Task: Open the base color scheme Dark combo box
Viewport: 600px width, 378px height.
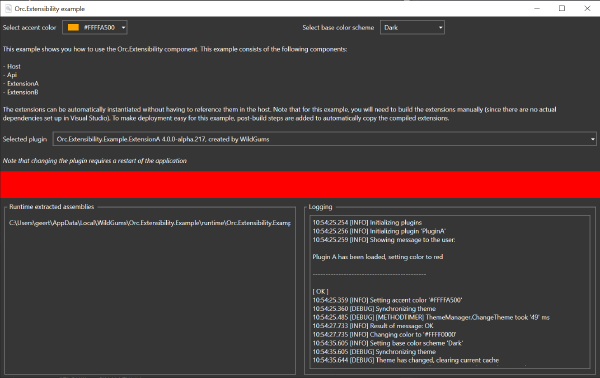Action: (x=412, y=28)
